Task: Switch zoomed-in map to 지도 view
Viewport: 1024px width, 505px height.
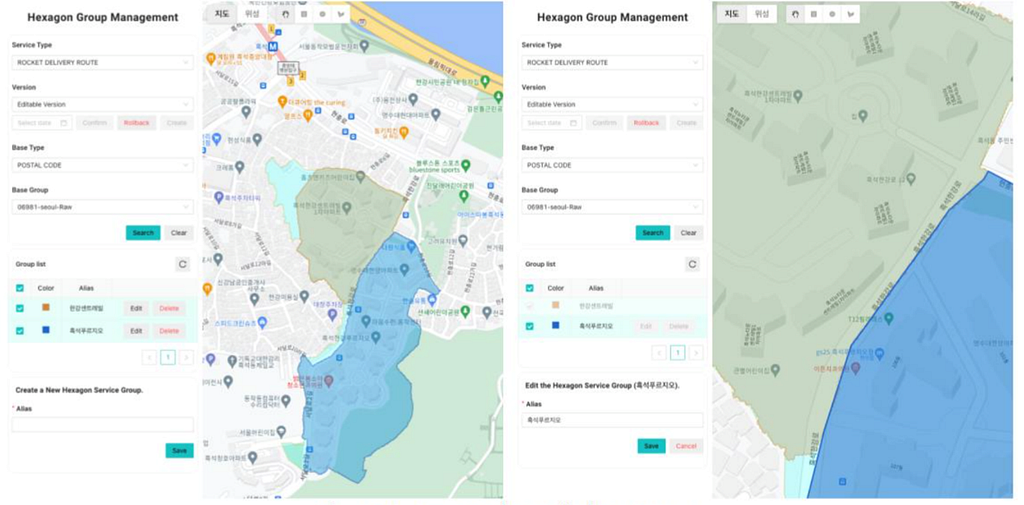Action: click(x=732, y=14)
